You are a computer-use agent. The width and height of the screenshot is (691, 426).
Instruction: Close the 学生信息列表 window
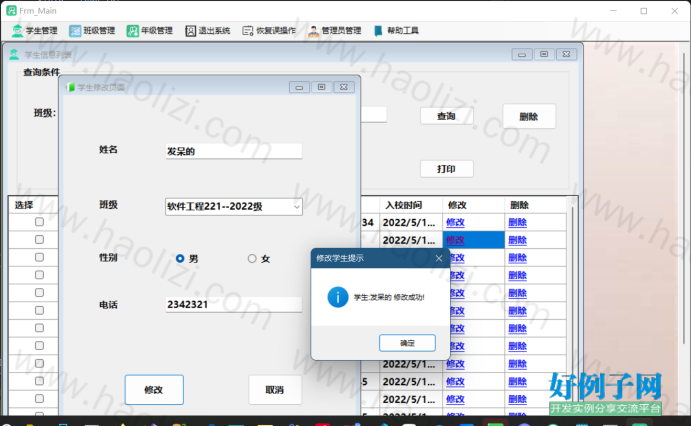coord(567,54)
